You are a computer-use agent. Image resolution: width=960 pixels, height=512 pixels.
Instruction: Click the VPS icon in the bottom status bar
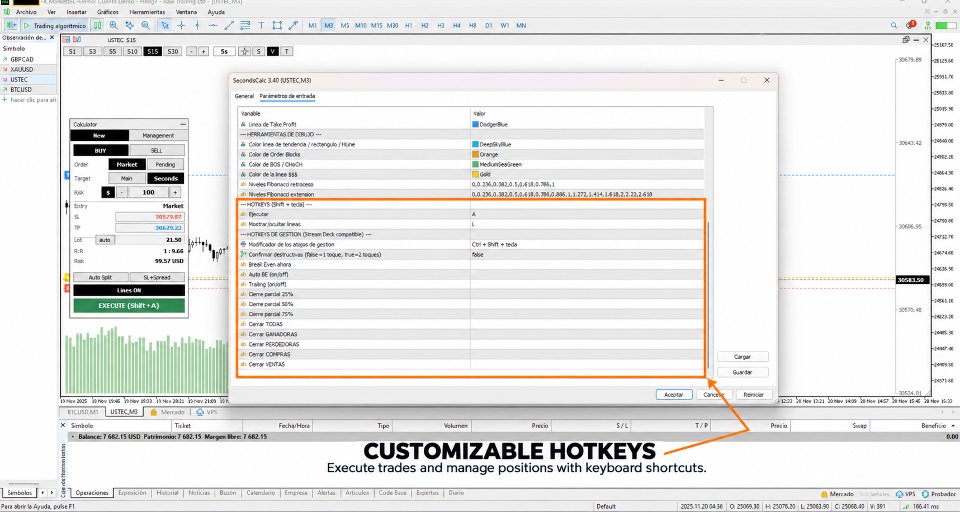coord(906,494)
